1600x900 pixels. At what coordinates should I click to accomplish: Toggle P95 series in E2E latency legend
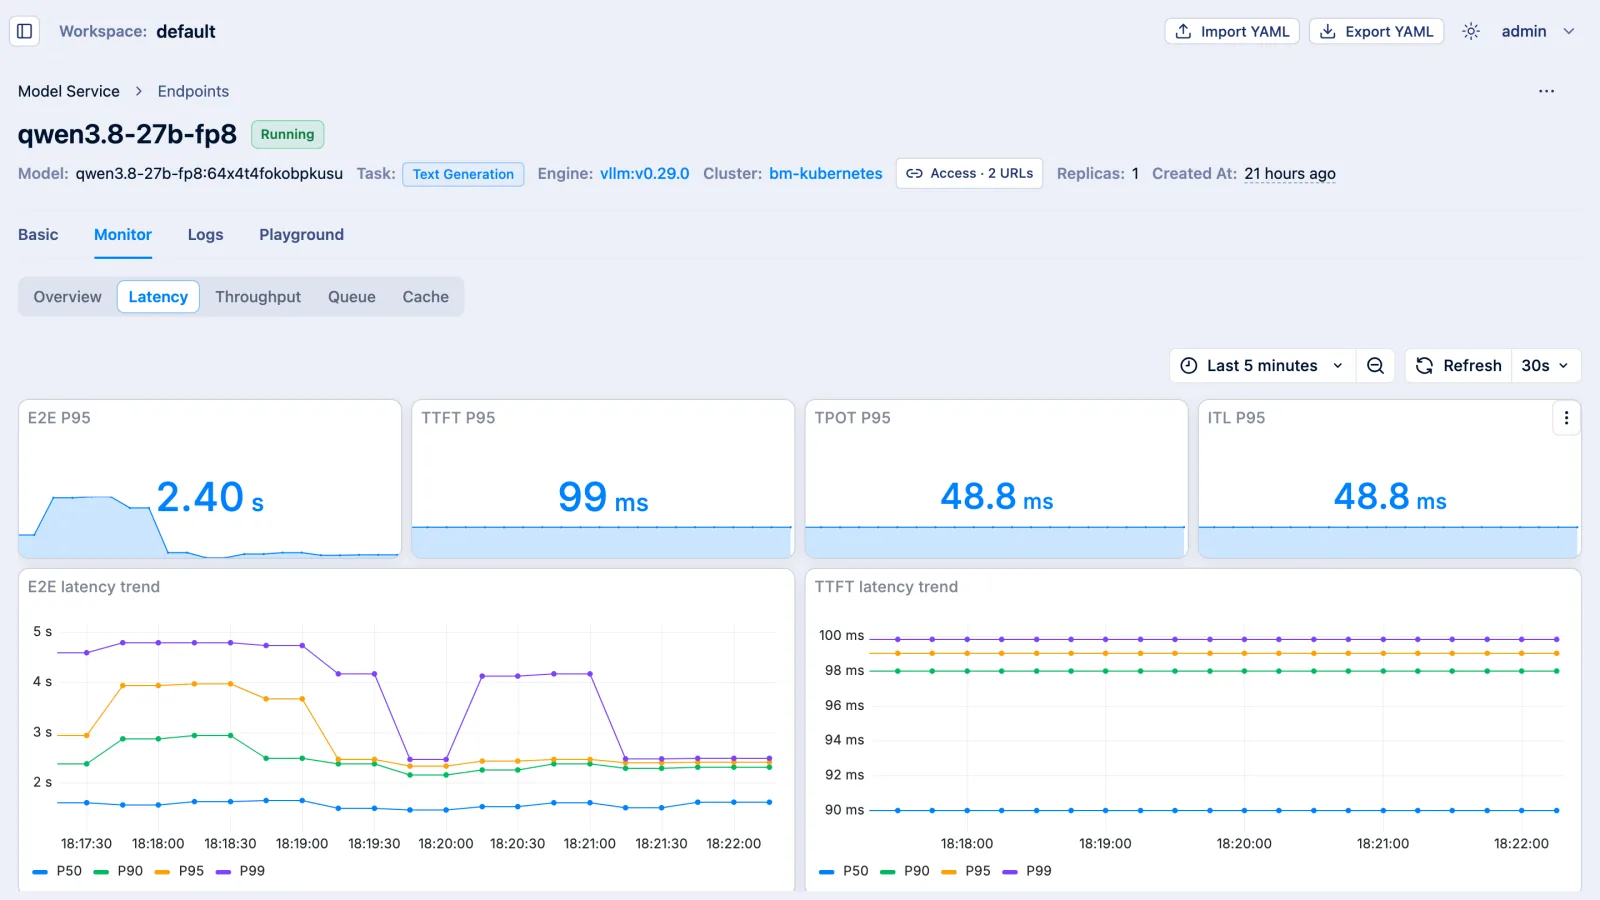pos(180,871)
